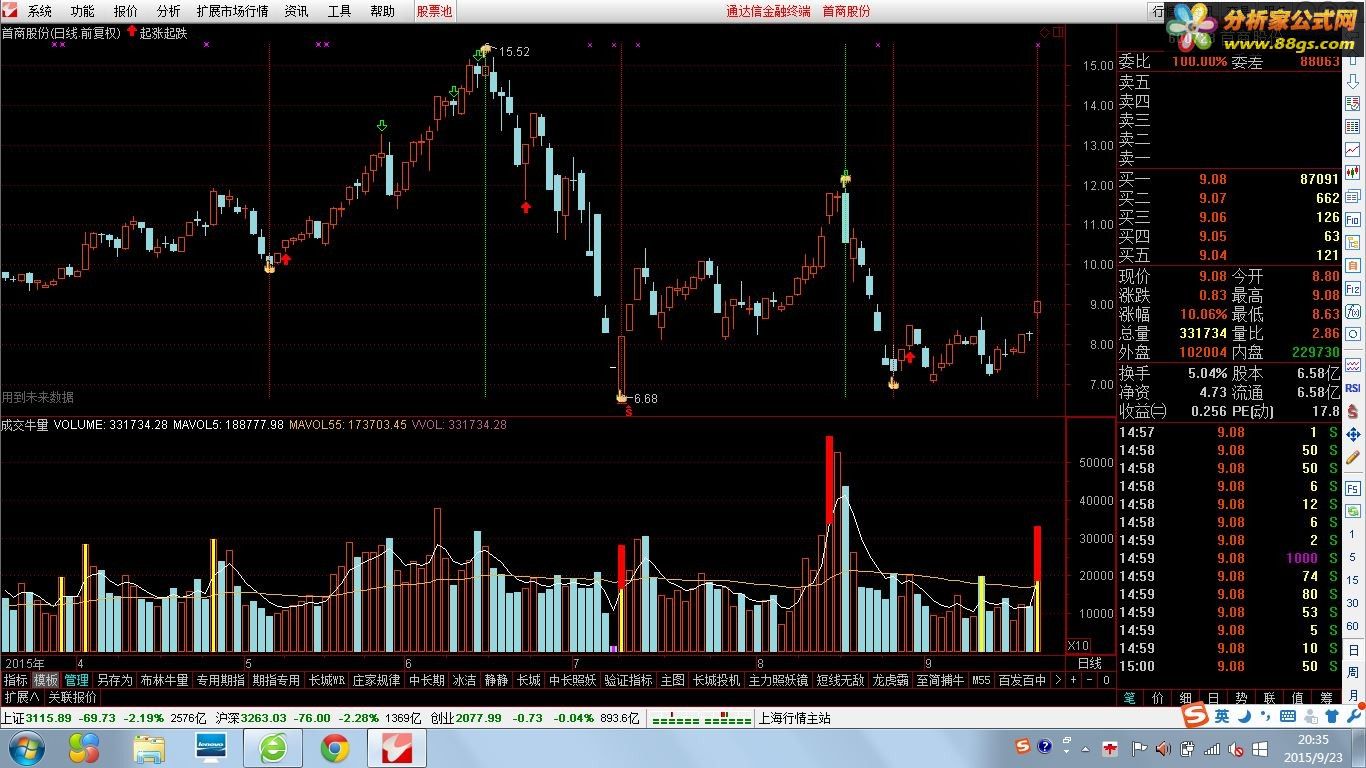Image resolution: width=1366 pixels, height=768 pixels.
Task: Open the Sogou skin shirt icon
Action: [x=1332, y=716]
